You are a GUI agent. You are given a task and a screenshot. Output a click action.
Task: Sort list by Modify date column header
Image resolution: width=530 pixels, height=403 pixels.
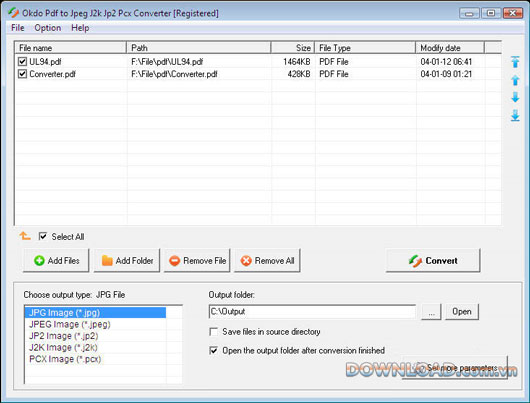click(450, 48)
